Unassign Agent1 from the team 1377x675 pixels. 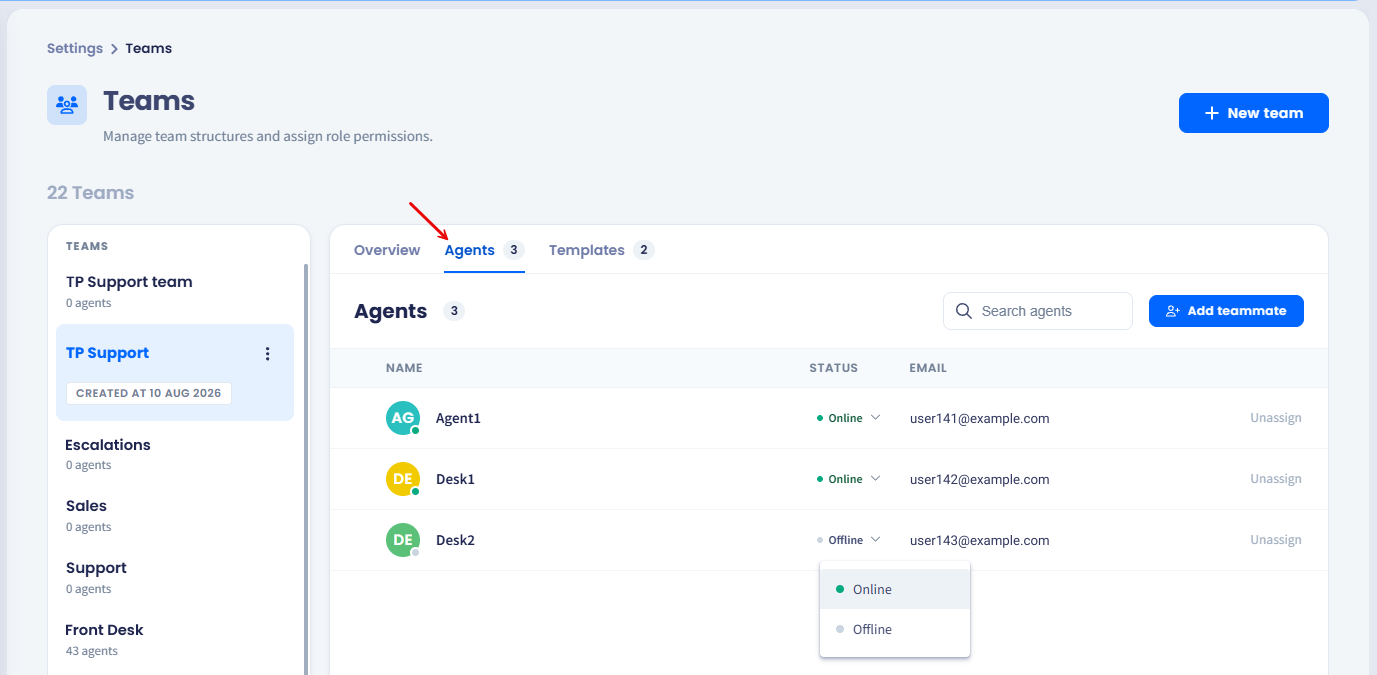tap(1276, 418)
